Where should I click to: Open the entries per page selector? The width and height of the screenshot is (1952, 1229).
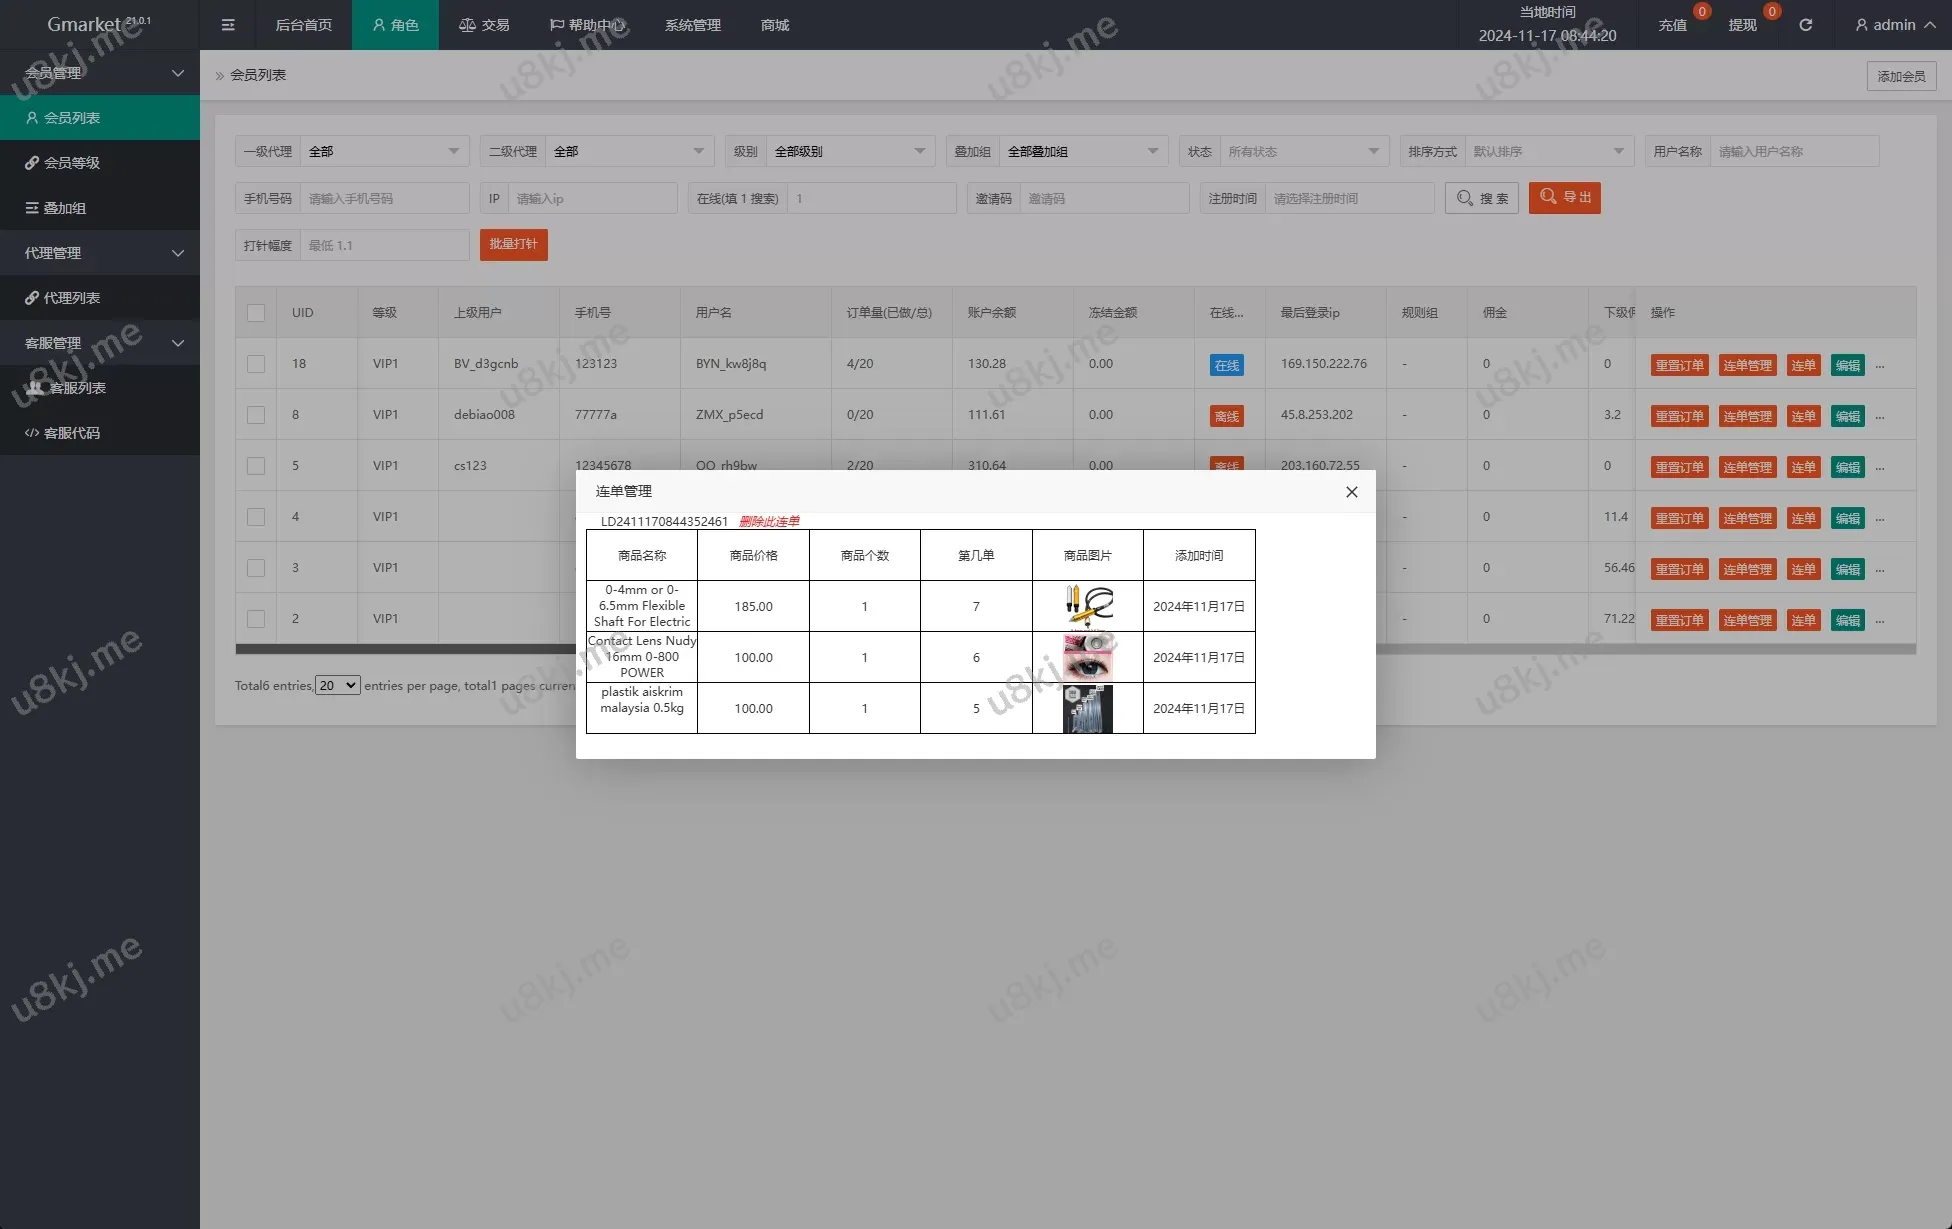tap(338, 686)
